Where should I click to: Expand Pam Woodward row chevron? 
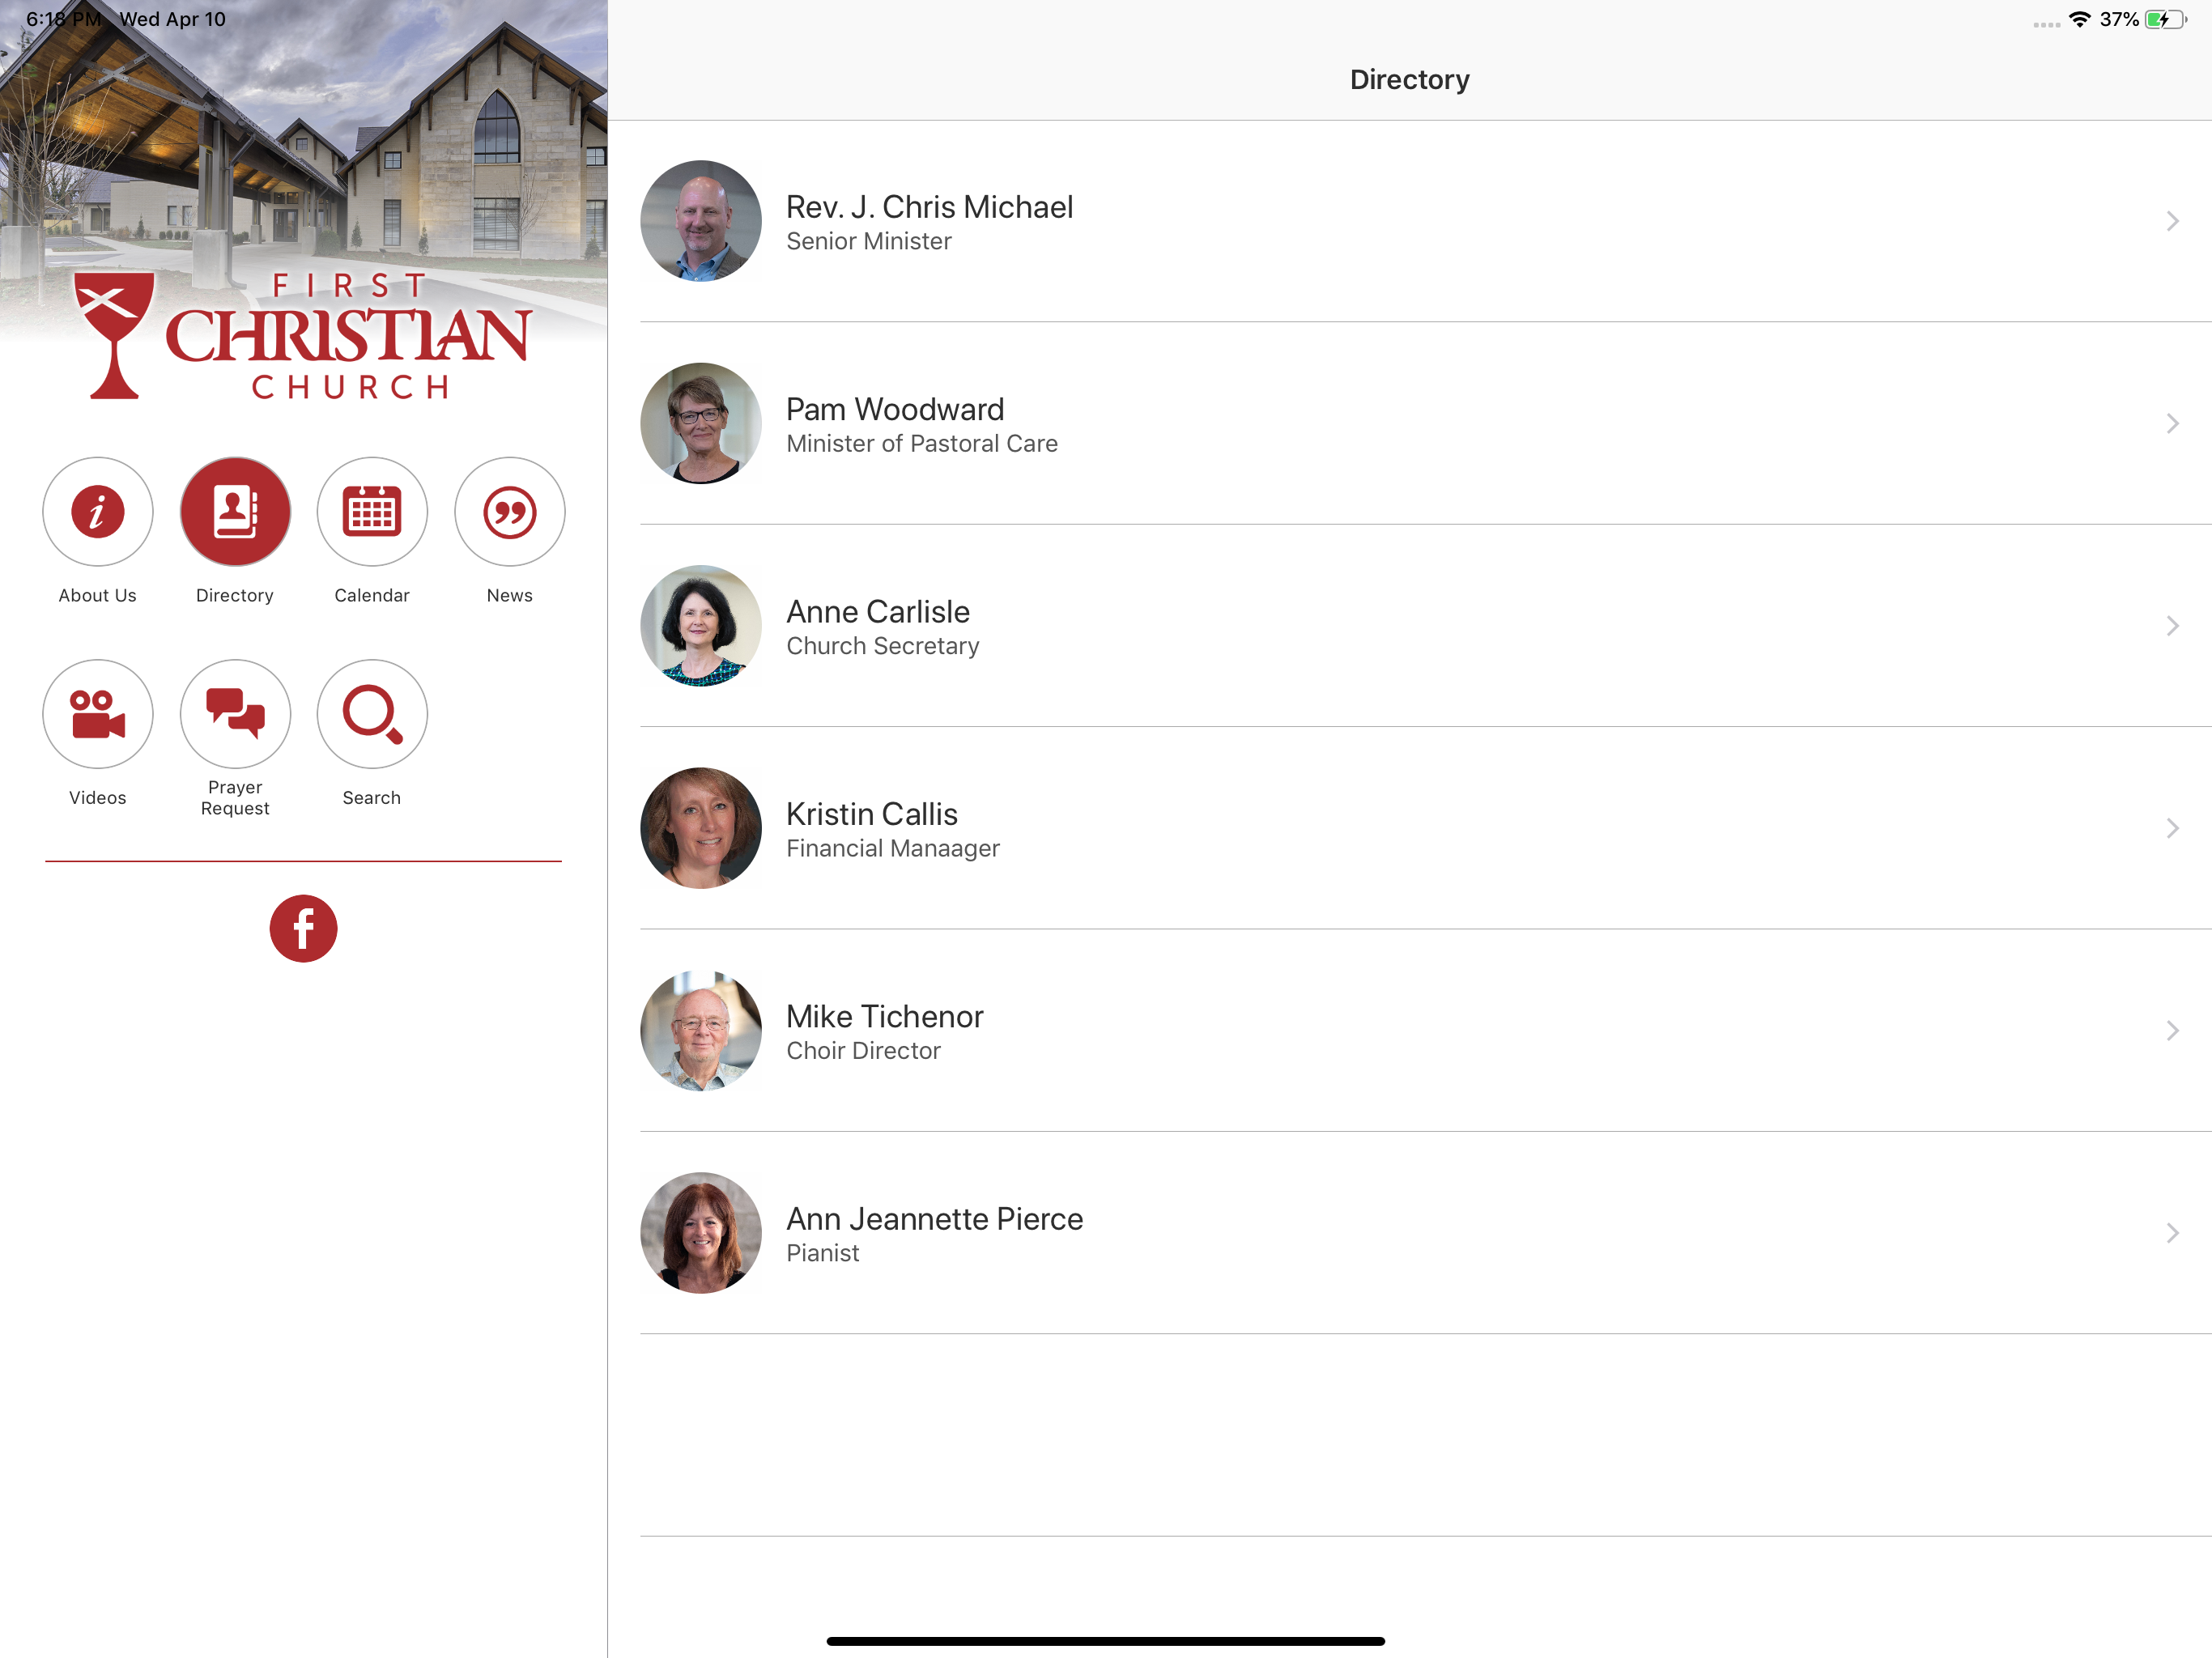(2172, 424)
